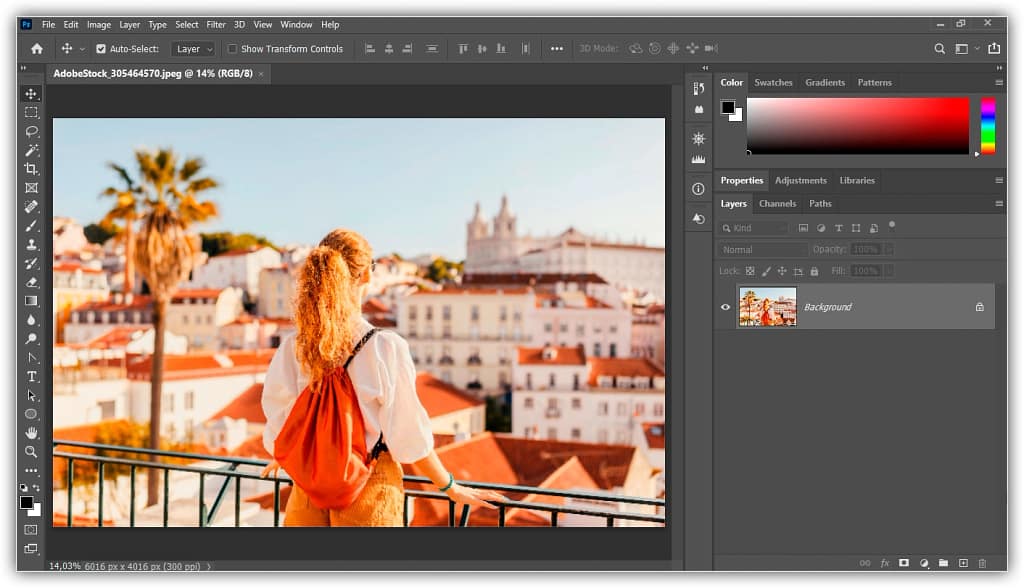Click the add layer style fx icon
This screenshot has width=1024, height=588.
point(885,563)
